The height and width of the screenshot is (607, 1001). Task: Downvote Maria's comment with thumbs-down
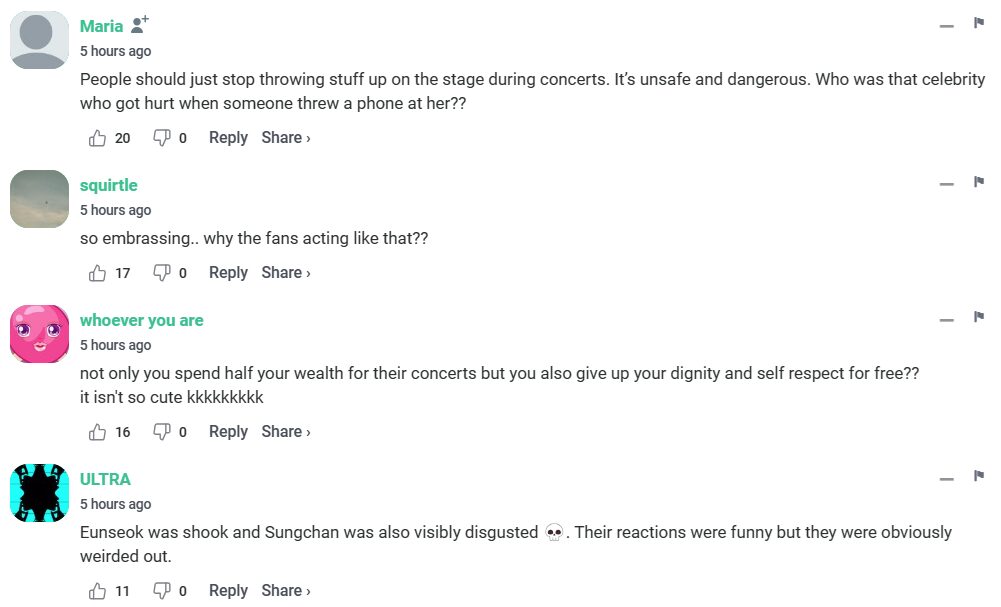[161, 138]
